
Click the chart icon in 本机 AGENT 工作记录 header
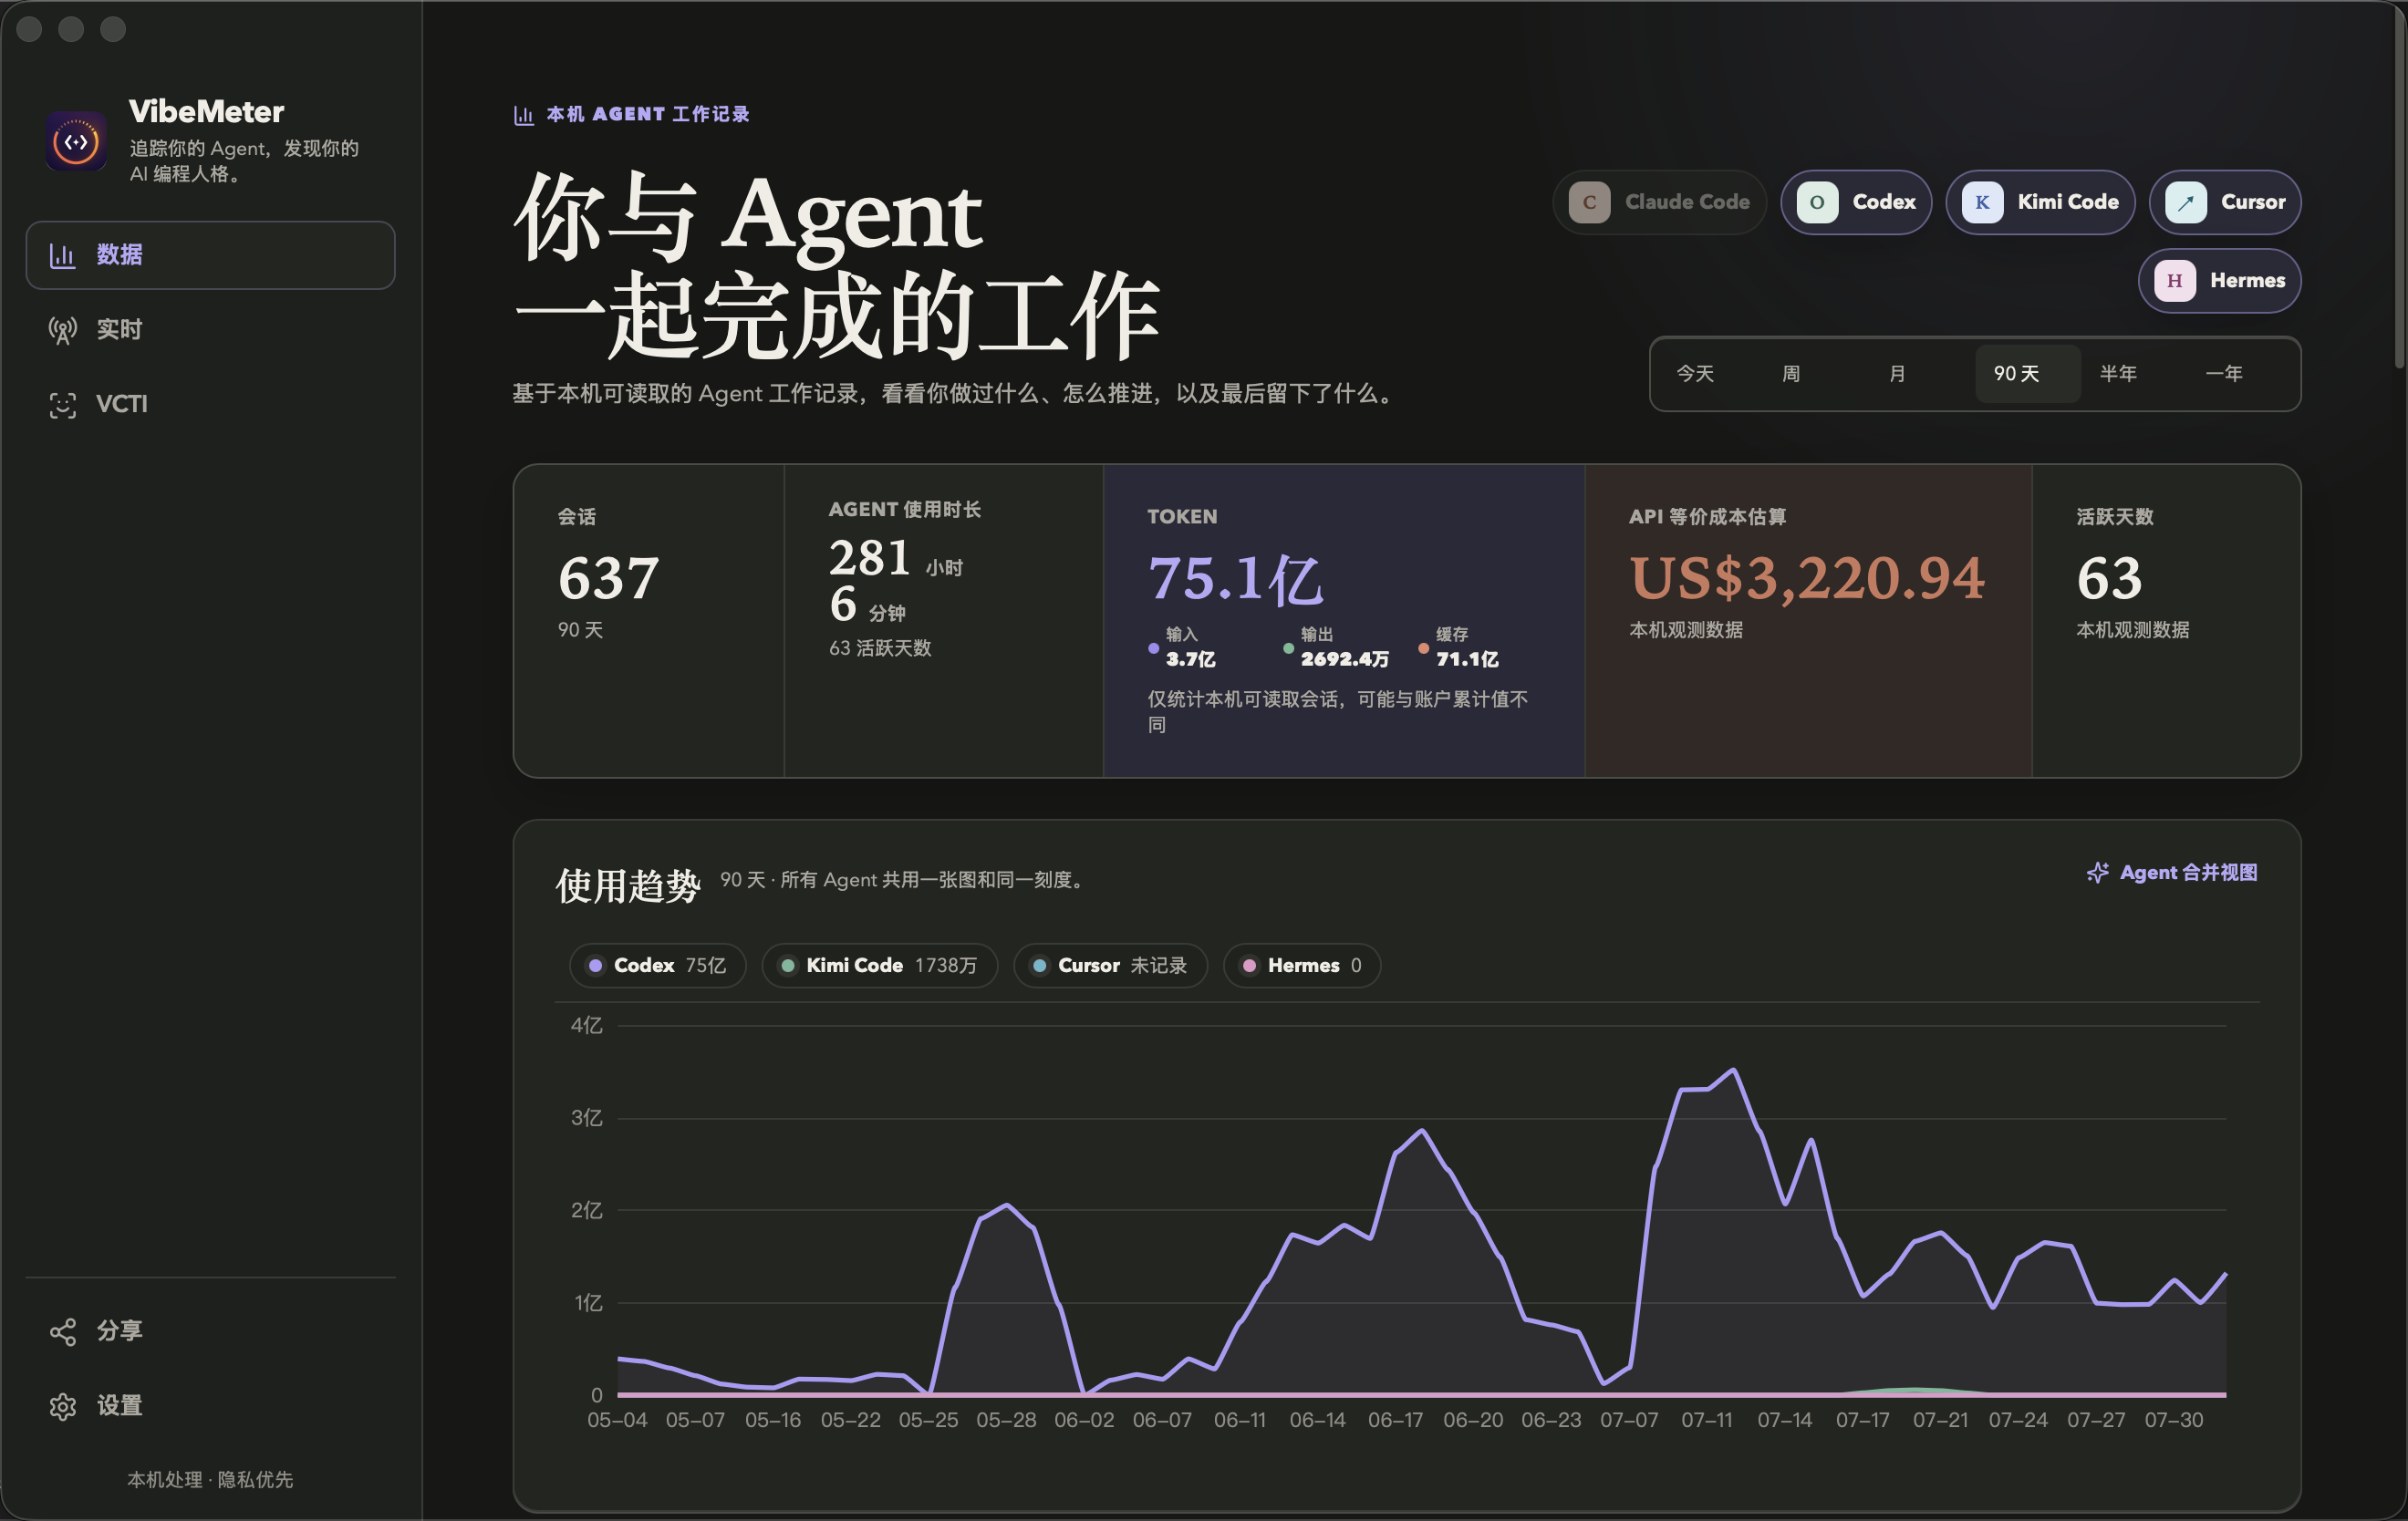524,115
